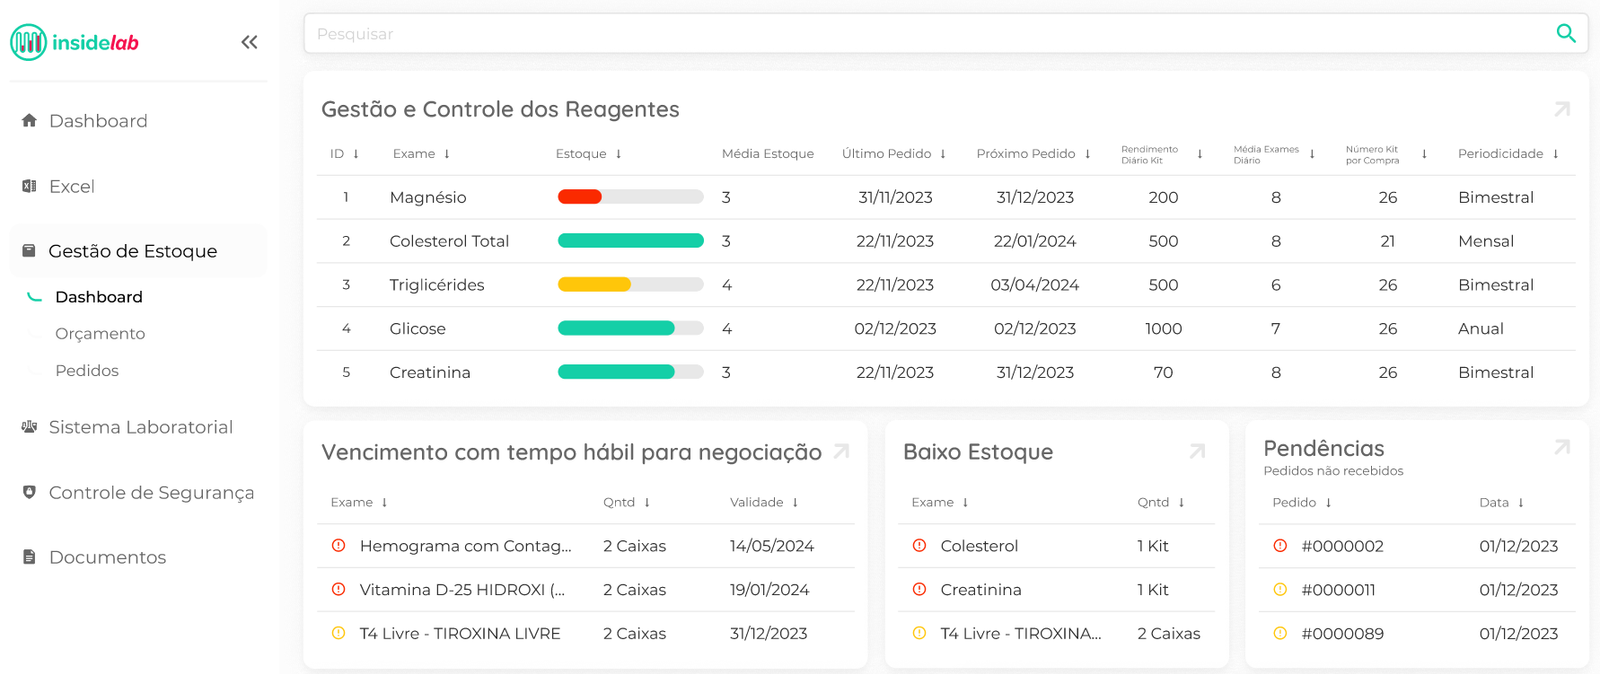Click red alert icon for order #0000002
The width and height of the screenshot is (1600, 674).
coord(1280,545)
